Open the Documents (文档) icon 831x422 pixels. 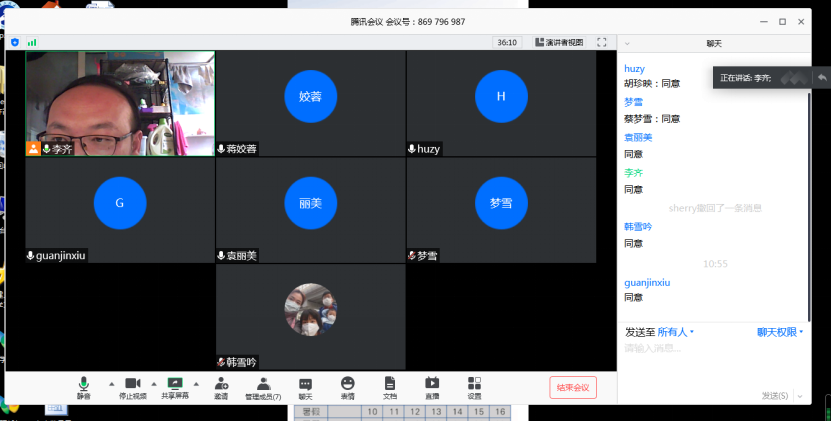[390, 386]
